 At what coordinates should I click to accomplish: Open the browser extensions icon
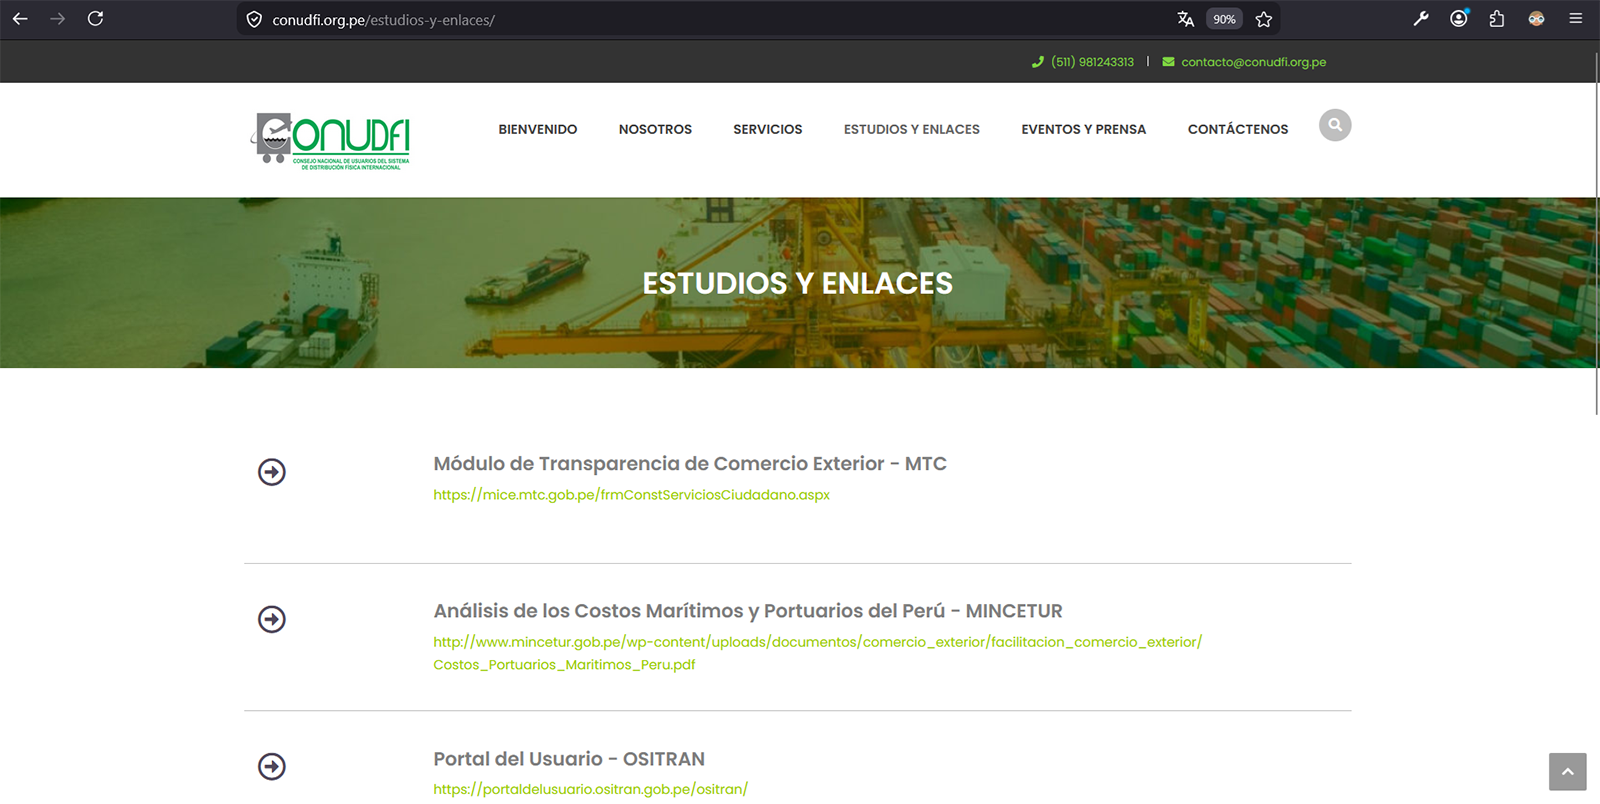click(1497, 19)
